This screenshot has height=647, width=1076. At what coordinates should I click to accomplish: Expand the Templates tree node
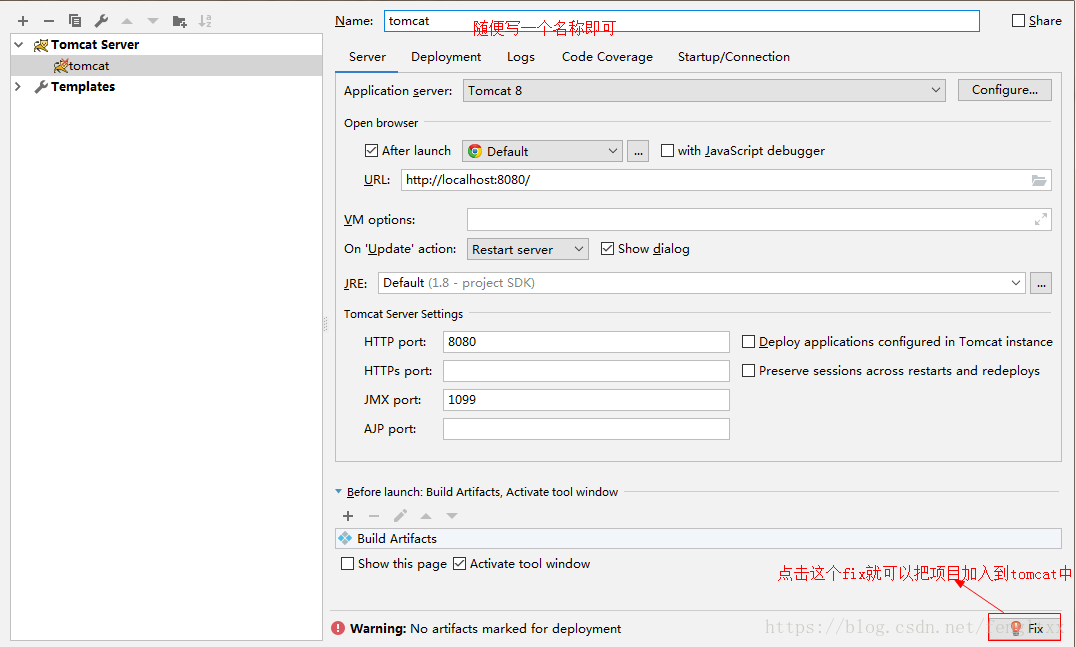coord(19,86)
